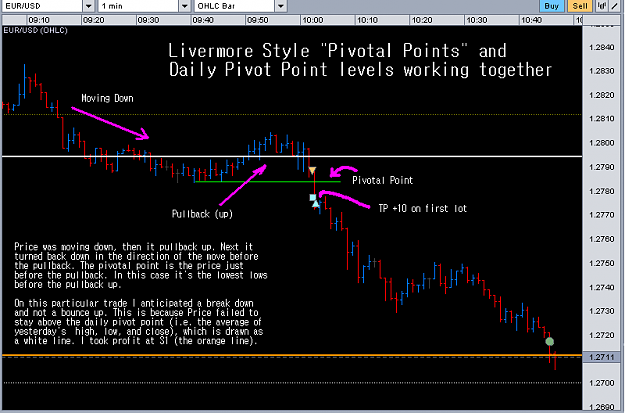
Task: Click the green pivotal point line
Action: pos(267,182)
